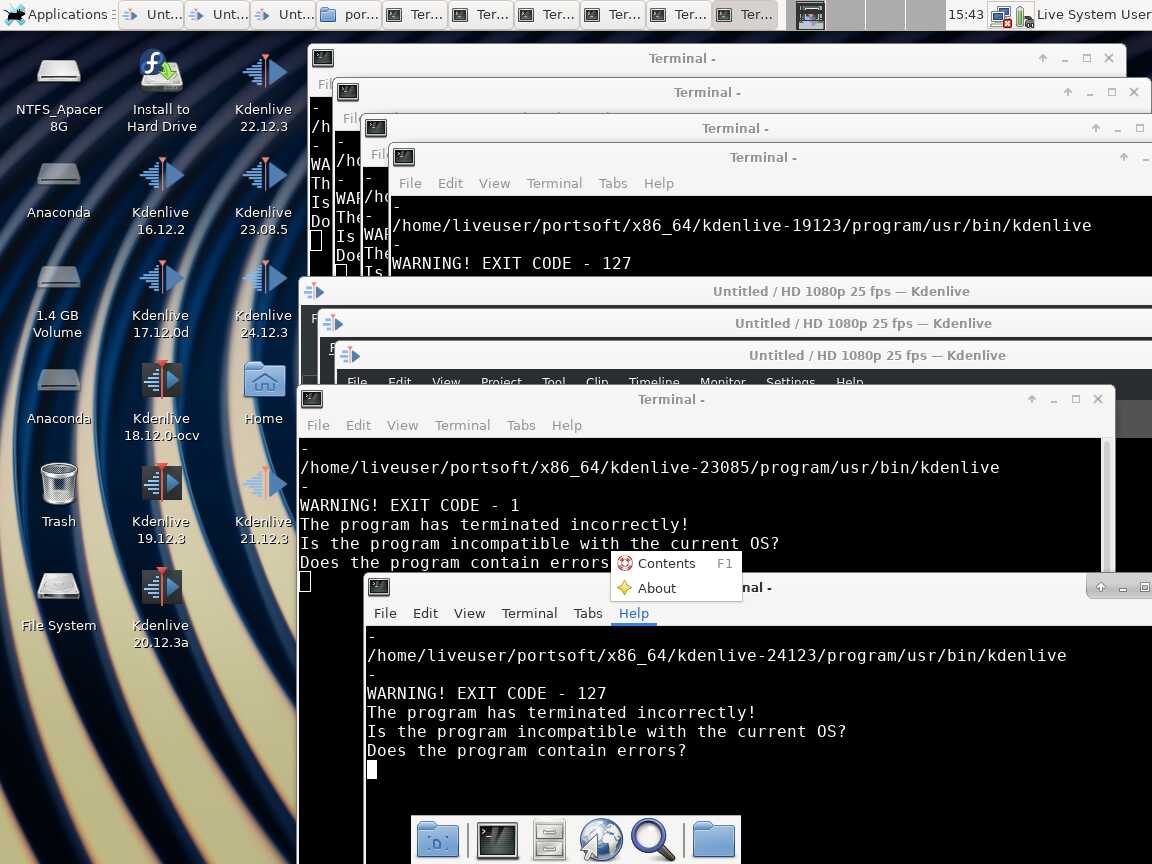This screenshot has height=864, width=1152.
Task: Select the Kdenlive 18.12.0-ocv desktop icon
Action: click(x=161, y=381)
